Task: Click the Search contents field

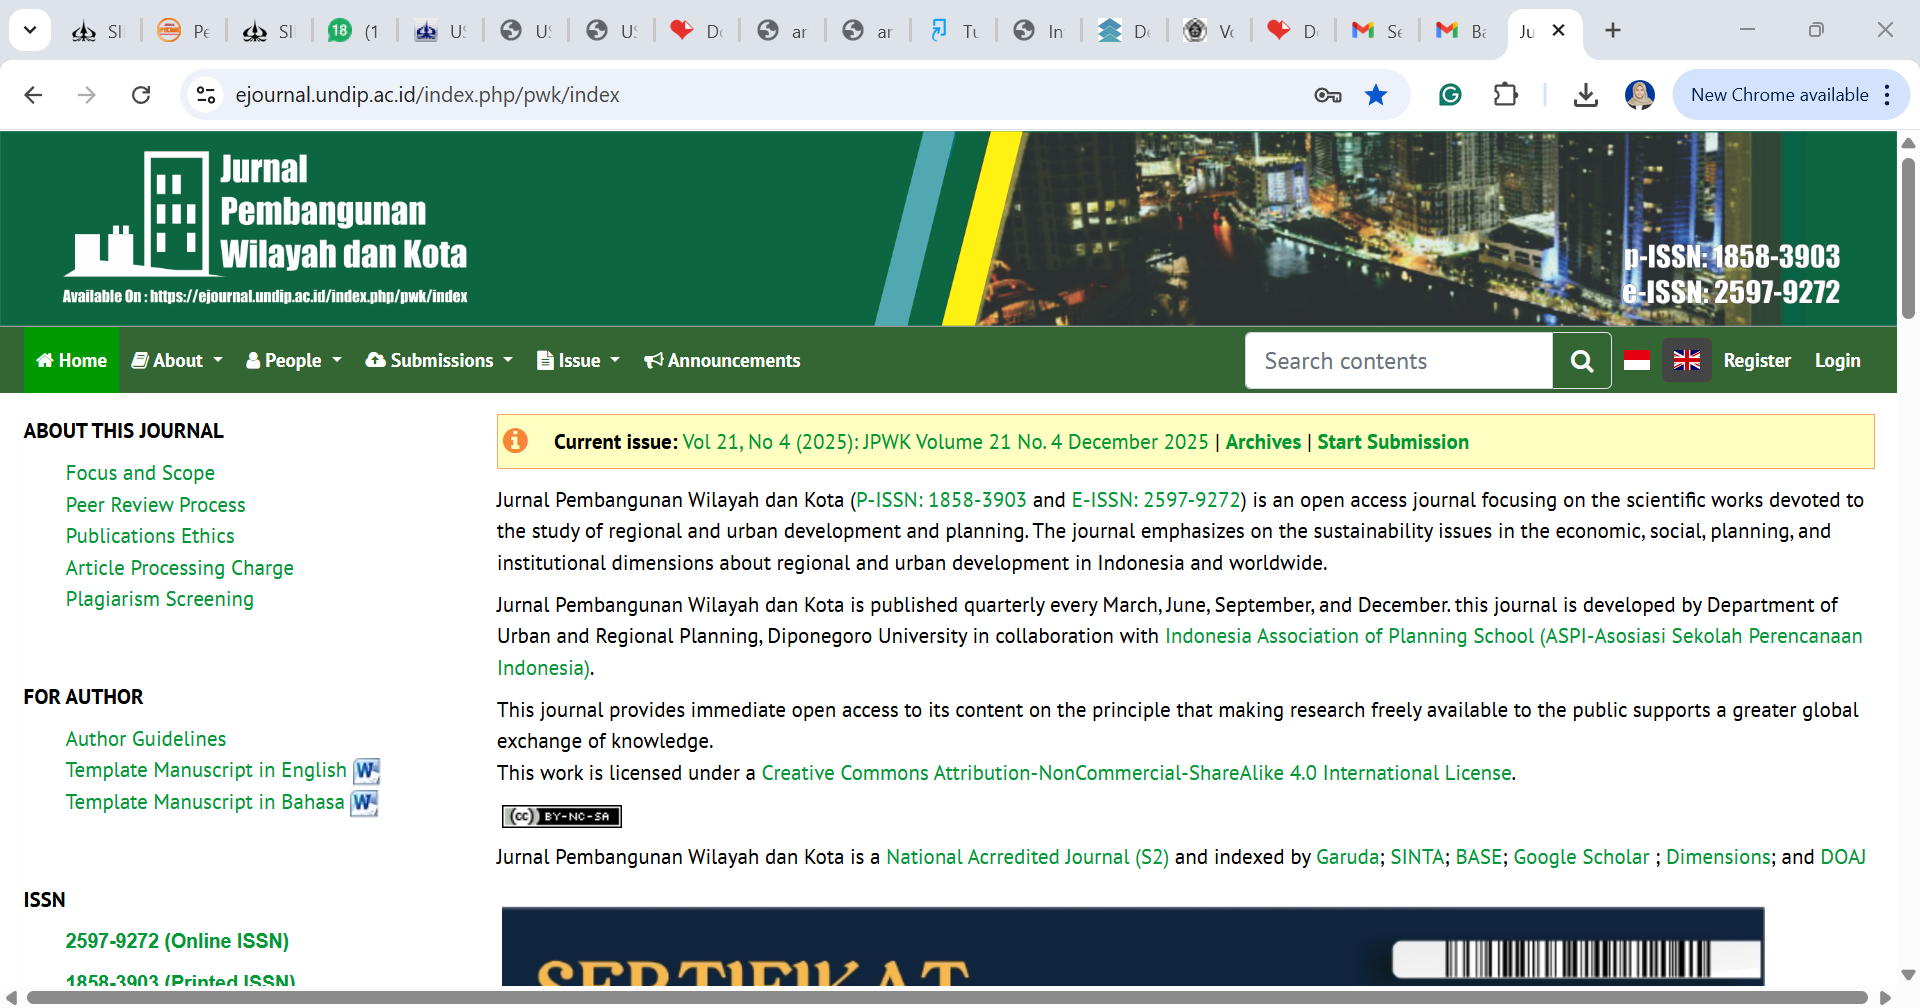Action: [1398, 361]
